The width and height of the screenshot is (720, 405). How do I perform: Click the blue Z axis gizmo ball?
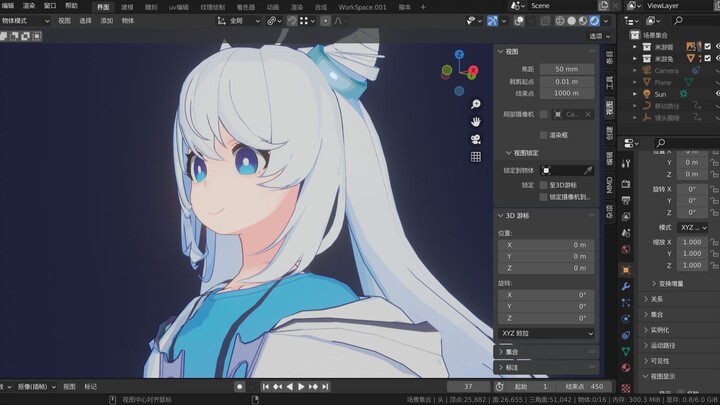point(459,54)
